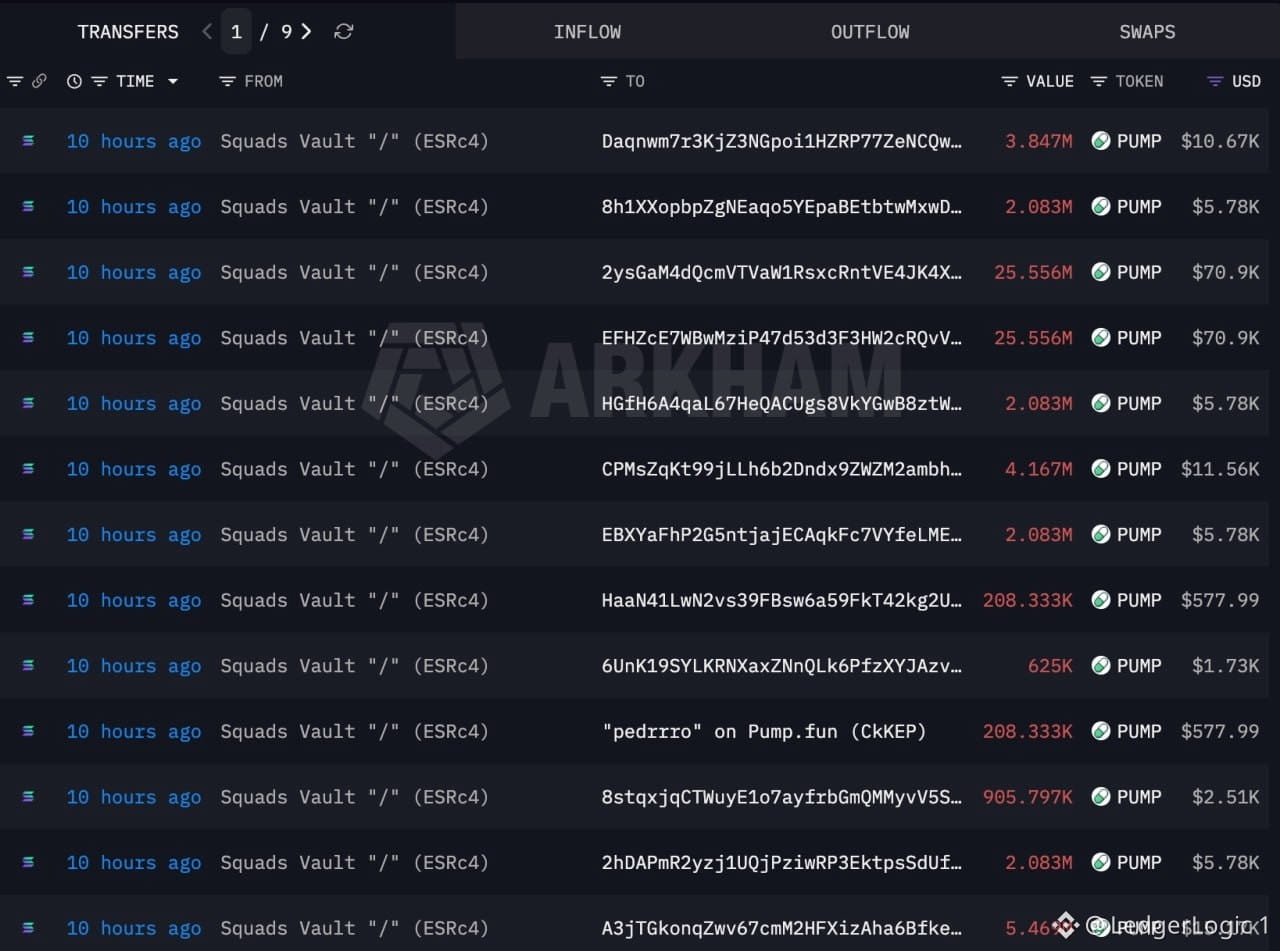Click the Solana chain icon on the 8h1XXopbpZ row
1280x951 pixels.
28,207
